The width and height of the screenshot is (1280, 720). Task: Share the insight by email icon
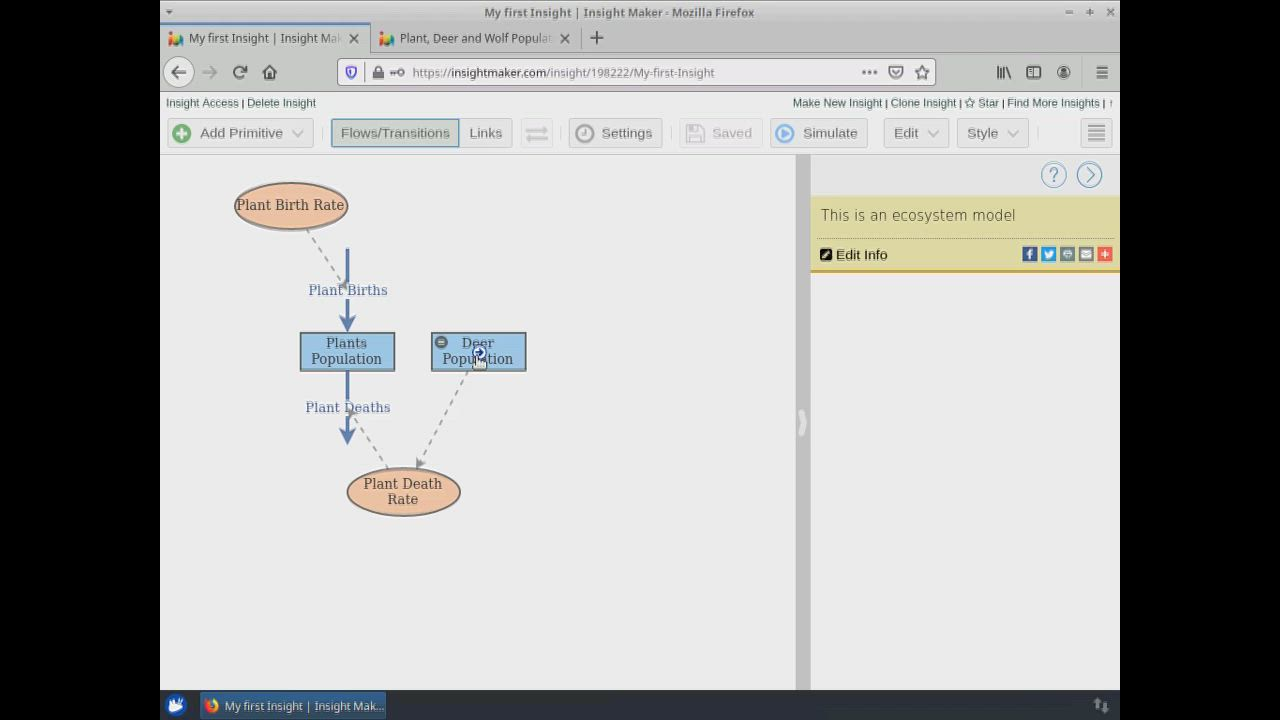(1086, 254)
